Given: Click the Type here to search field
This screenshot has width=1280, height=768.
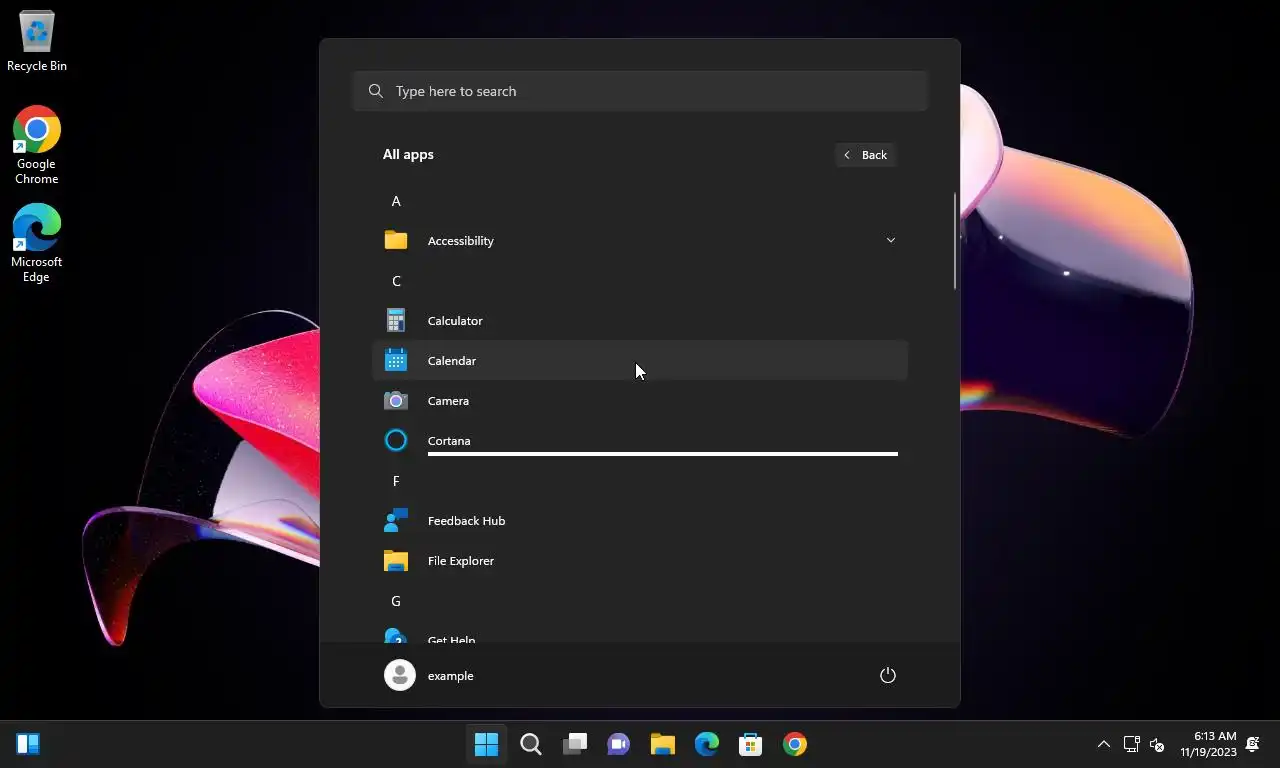Looking at the screenshot, I should [640, 91].
